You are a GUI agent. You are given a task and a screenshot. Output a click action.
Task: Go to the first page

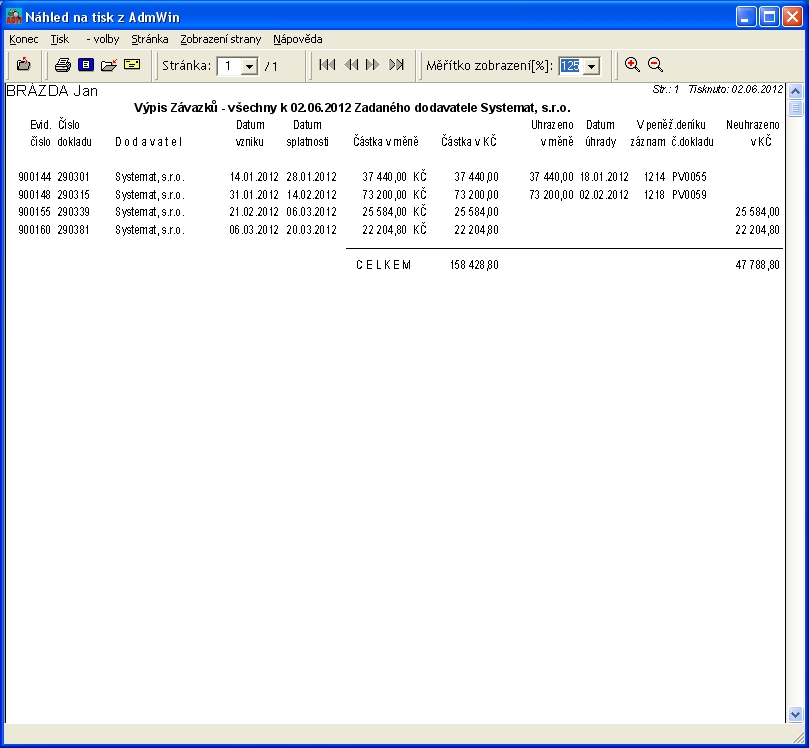(327, 65)
